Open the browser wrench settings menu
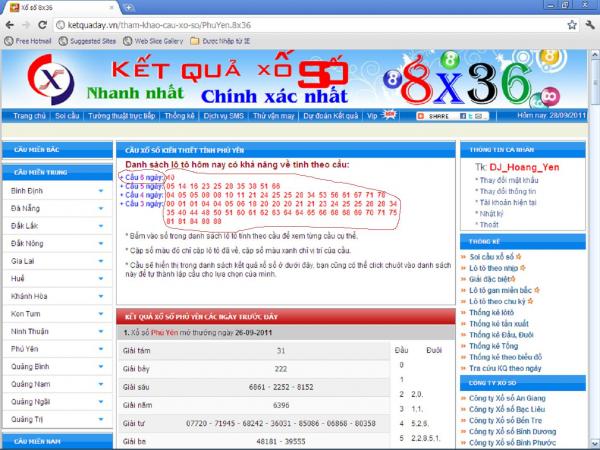This screenshot has height=450, width=600. click(x=590, y=25)
